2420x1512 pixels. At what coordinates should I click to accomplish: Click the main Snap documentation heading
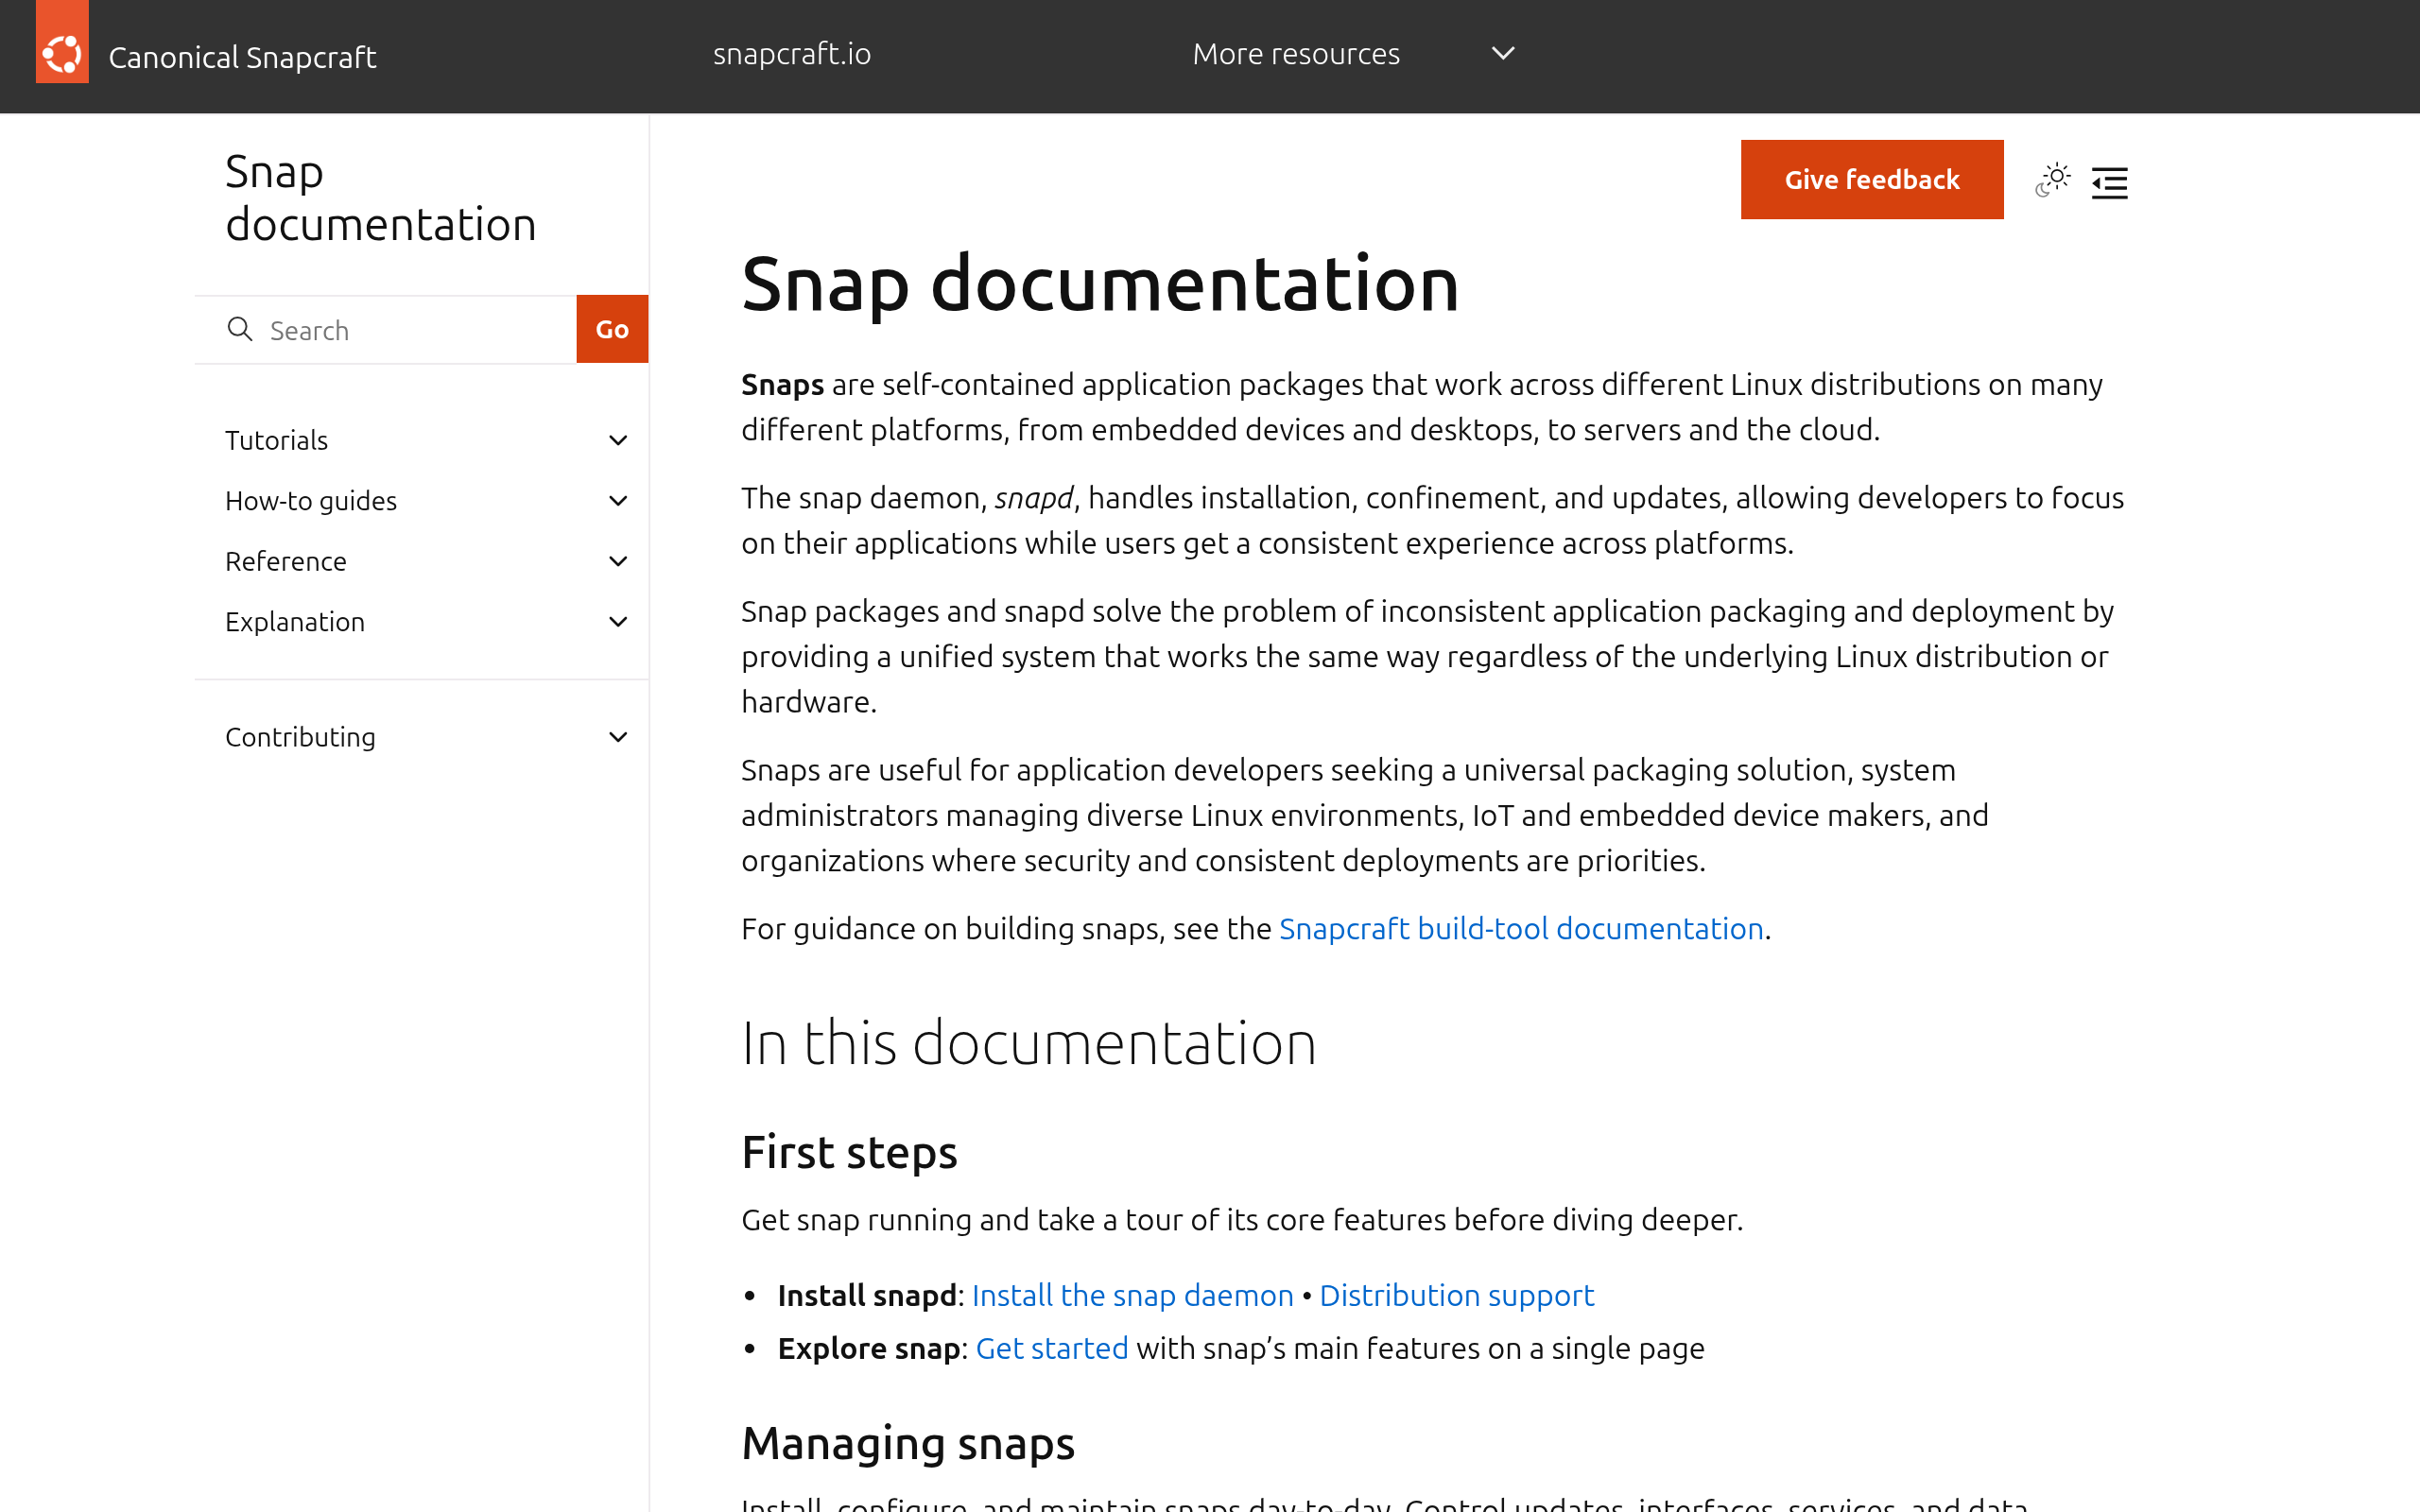pos(1100,285)
